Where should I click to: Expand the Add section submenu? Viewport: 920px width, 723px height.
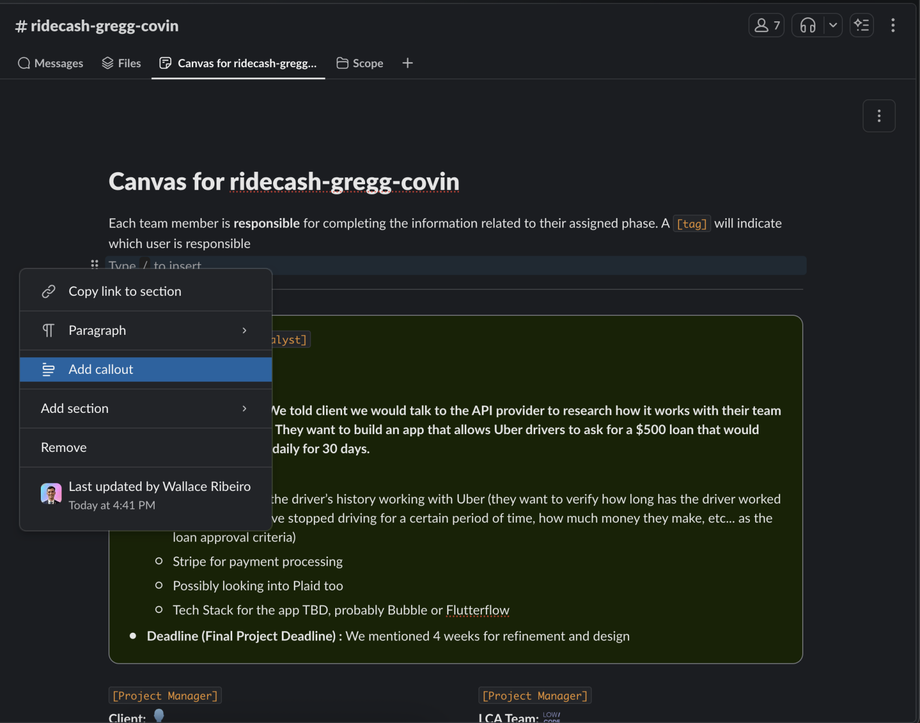click(x=145, y=408)
